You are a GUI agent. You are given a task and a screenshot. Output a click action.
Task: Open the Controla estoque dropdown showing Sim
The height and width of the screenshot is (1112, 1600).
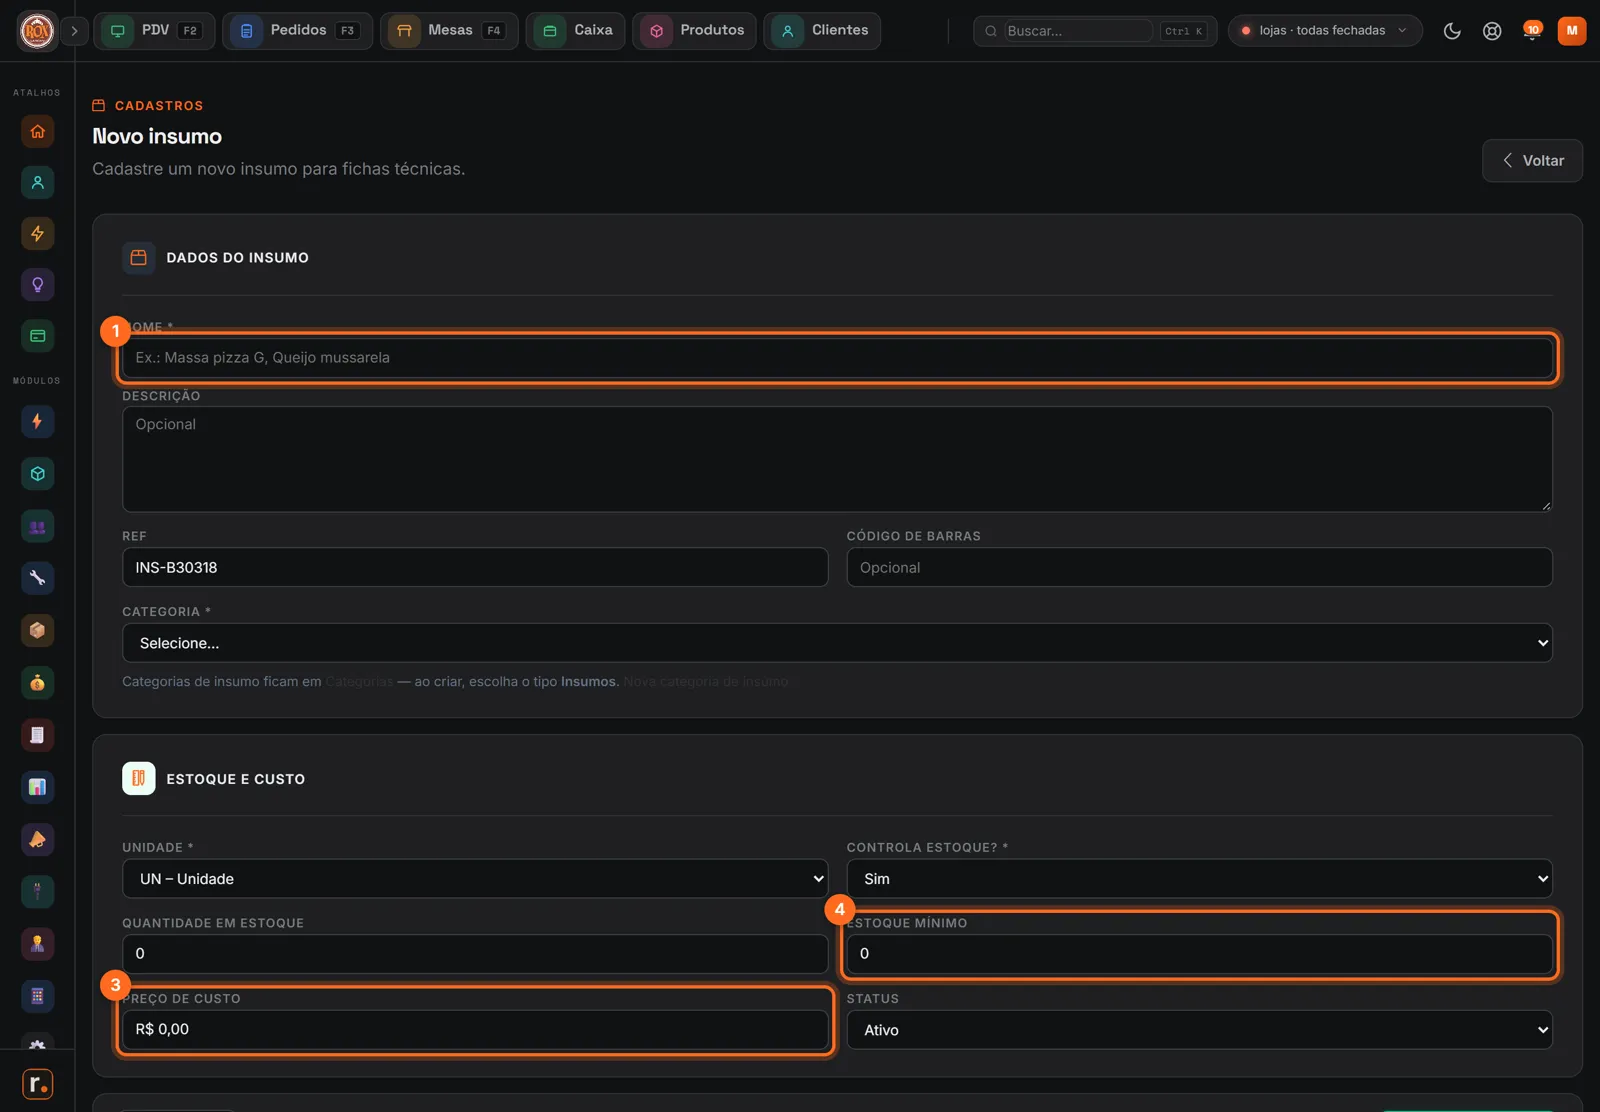pyautogui.click(x=1199, y=879)
